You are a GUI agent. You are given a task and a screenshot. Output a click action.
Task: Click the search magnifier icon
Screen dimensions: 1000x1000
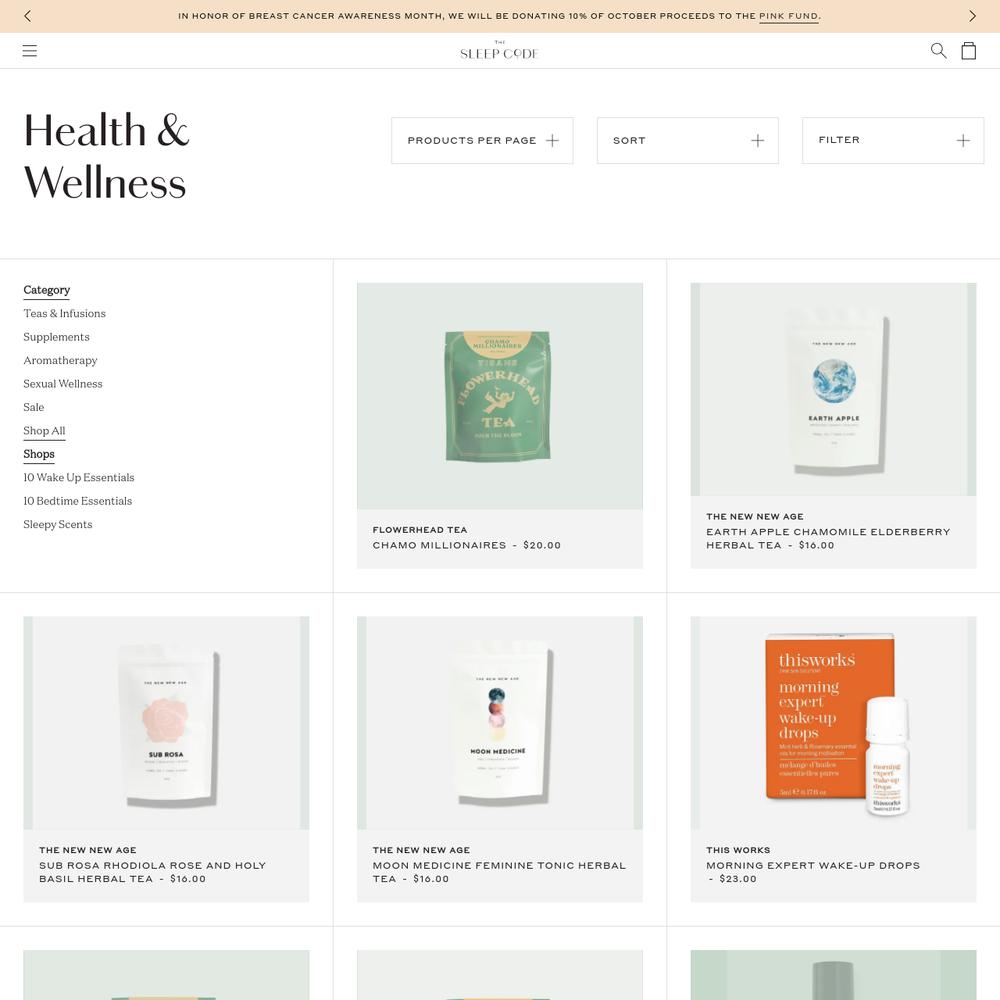pos(938,50)
